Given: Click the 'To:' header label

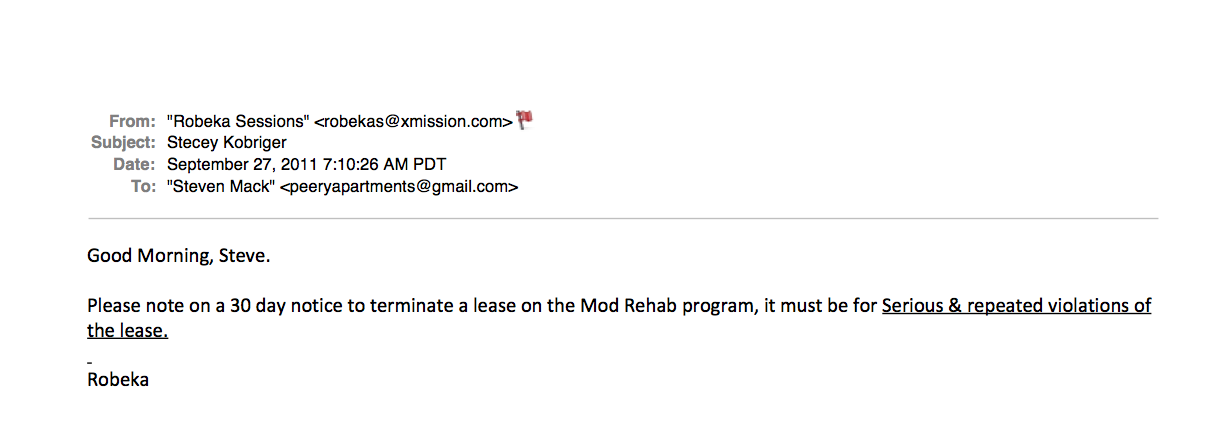Looking at the screenshot, I should (x=143, y=186).
